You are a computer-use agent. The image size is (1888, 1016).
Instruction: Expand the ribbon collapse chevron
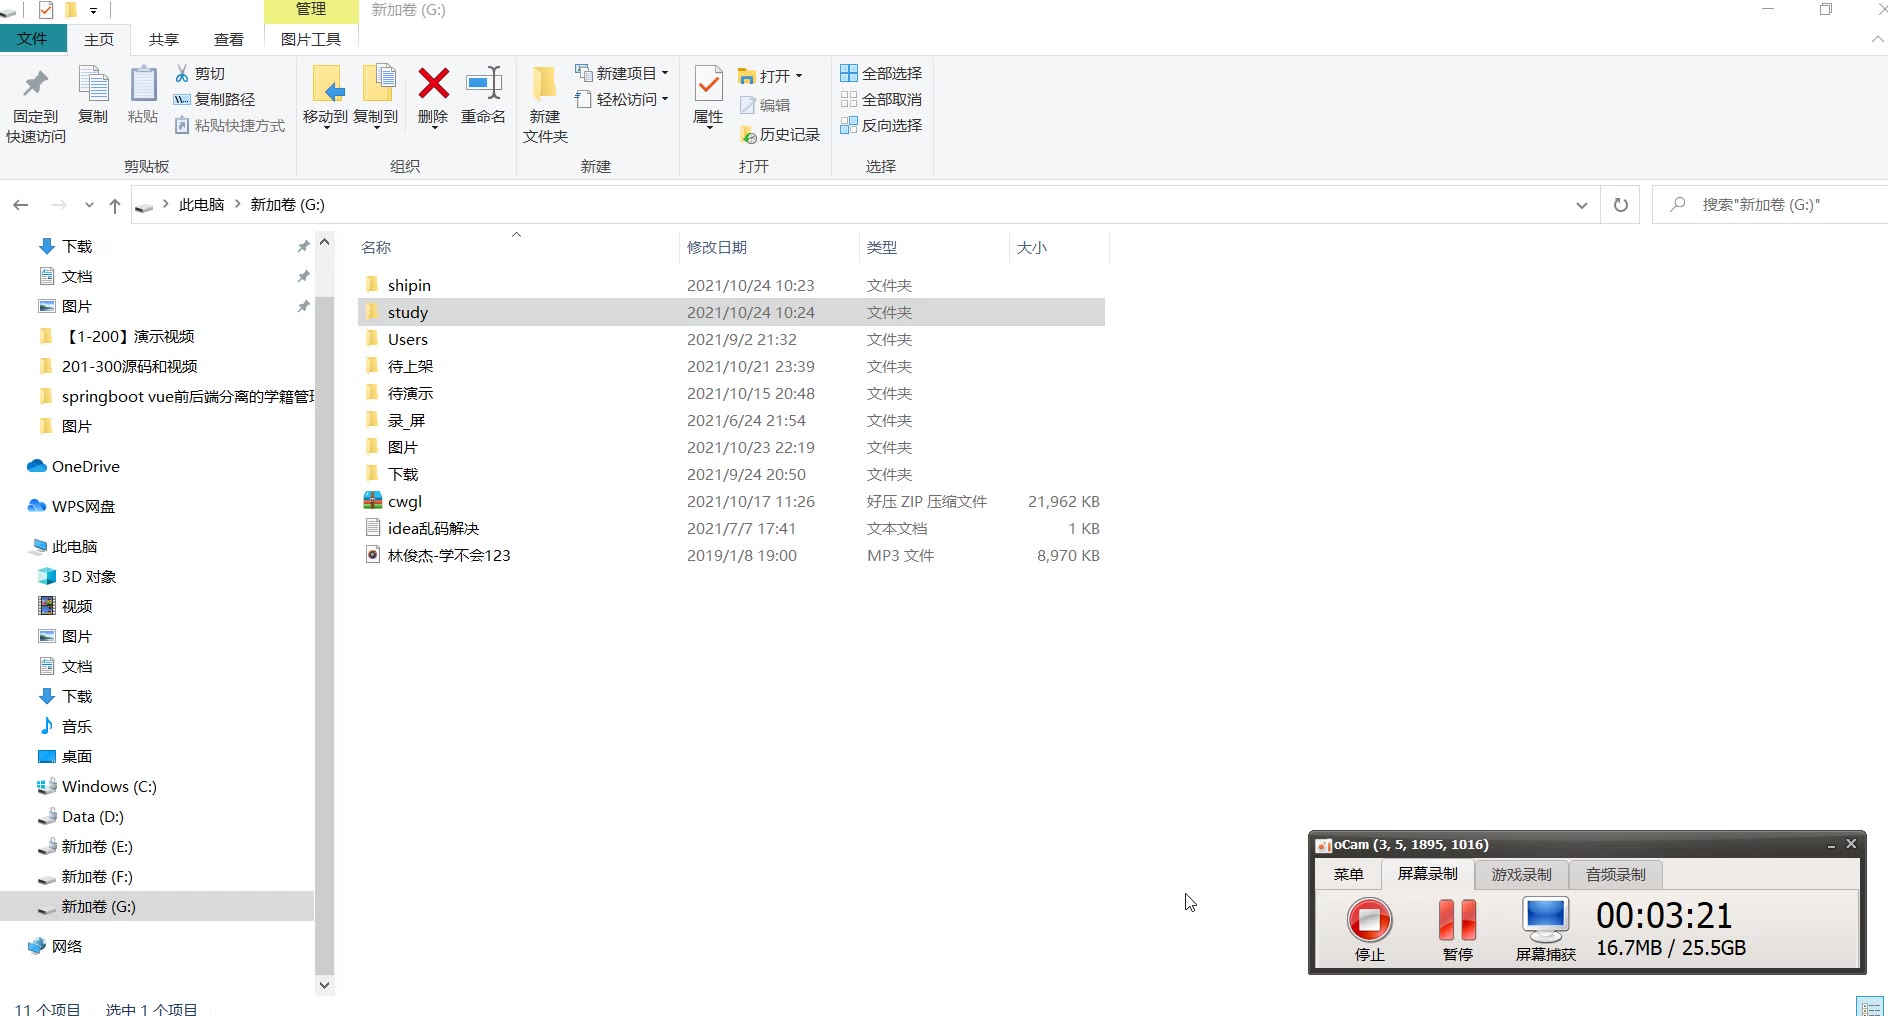point(1877,39)
